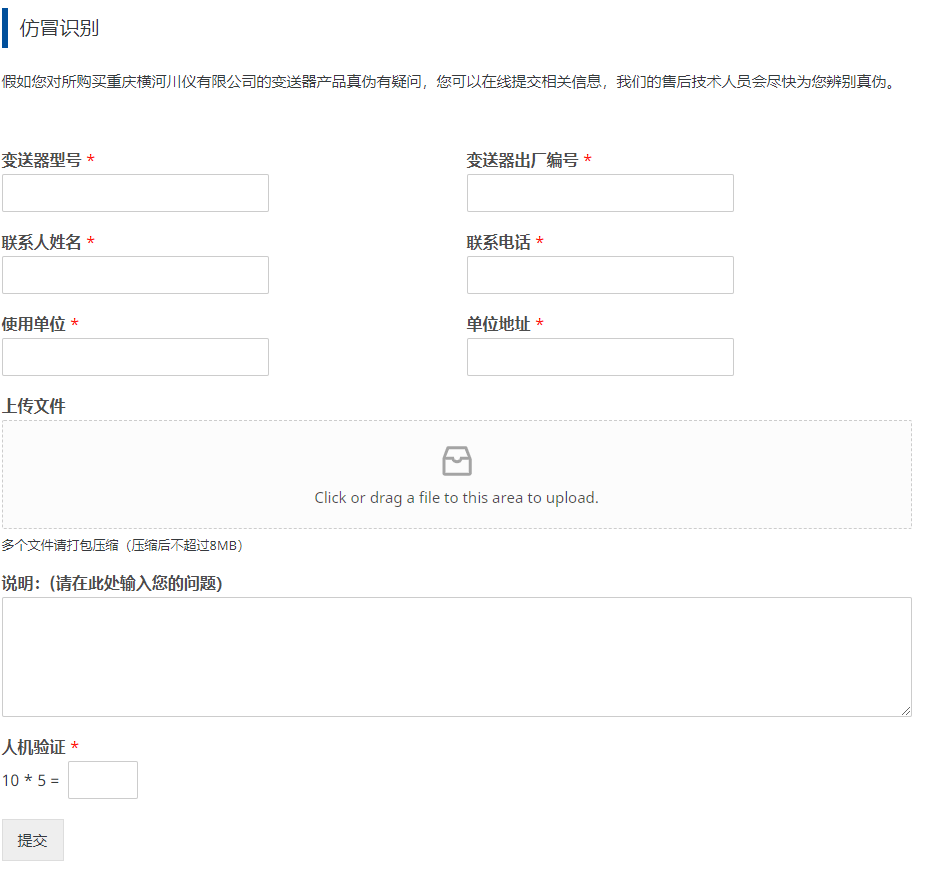Click the 单位地址 input field

(x=600, y=357)
